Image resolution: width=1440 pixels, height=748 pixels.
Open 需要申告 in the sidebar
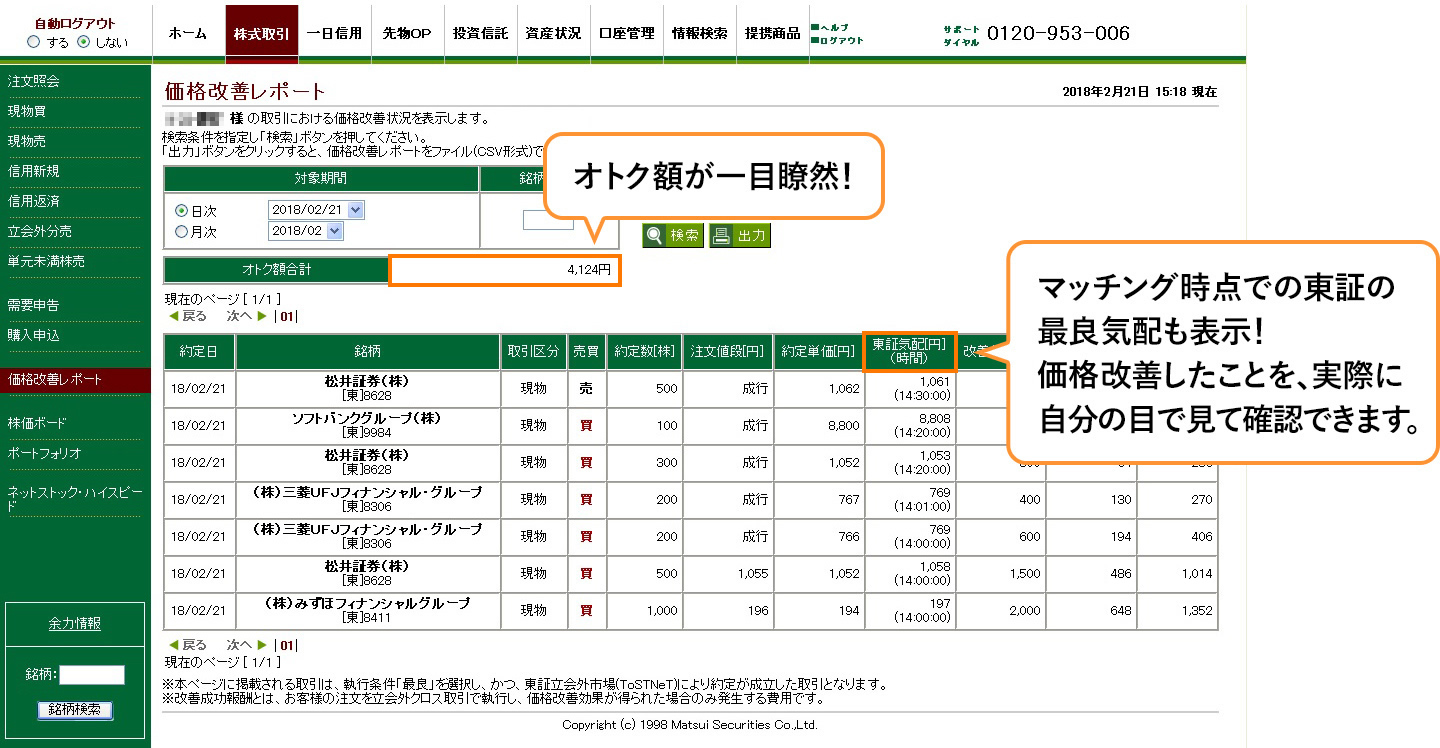34,305
